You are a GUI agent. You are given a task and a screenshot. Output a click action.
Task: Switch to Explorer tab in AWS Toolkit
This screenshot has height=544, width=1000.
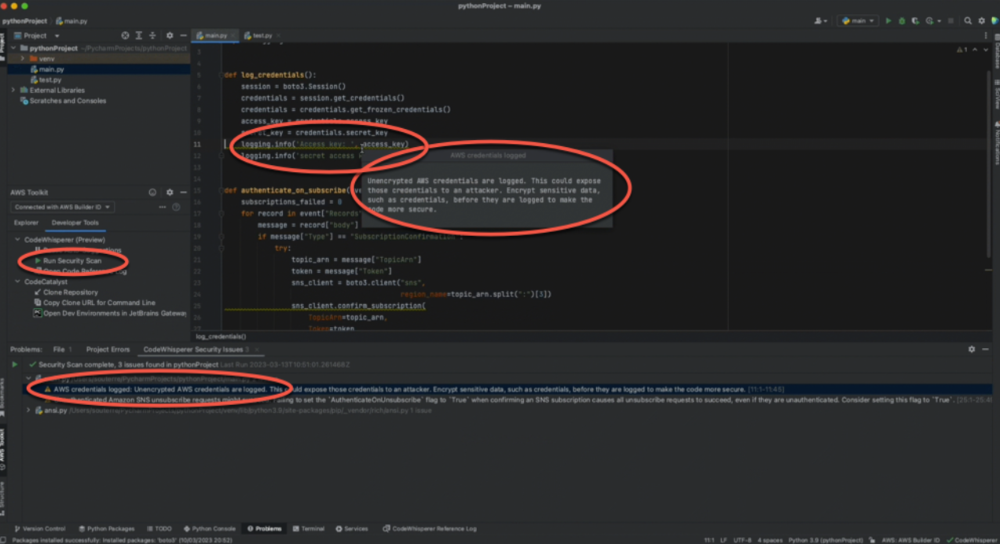[x=26, y=223]
